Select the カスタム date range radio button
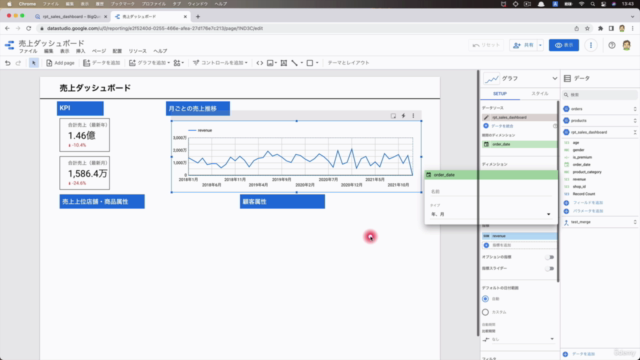 (x=485, y=312)
